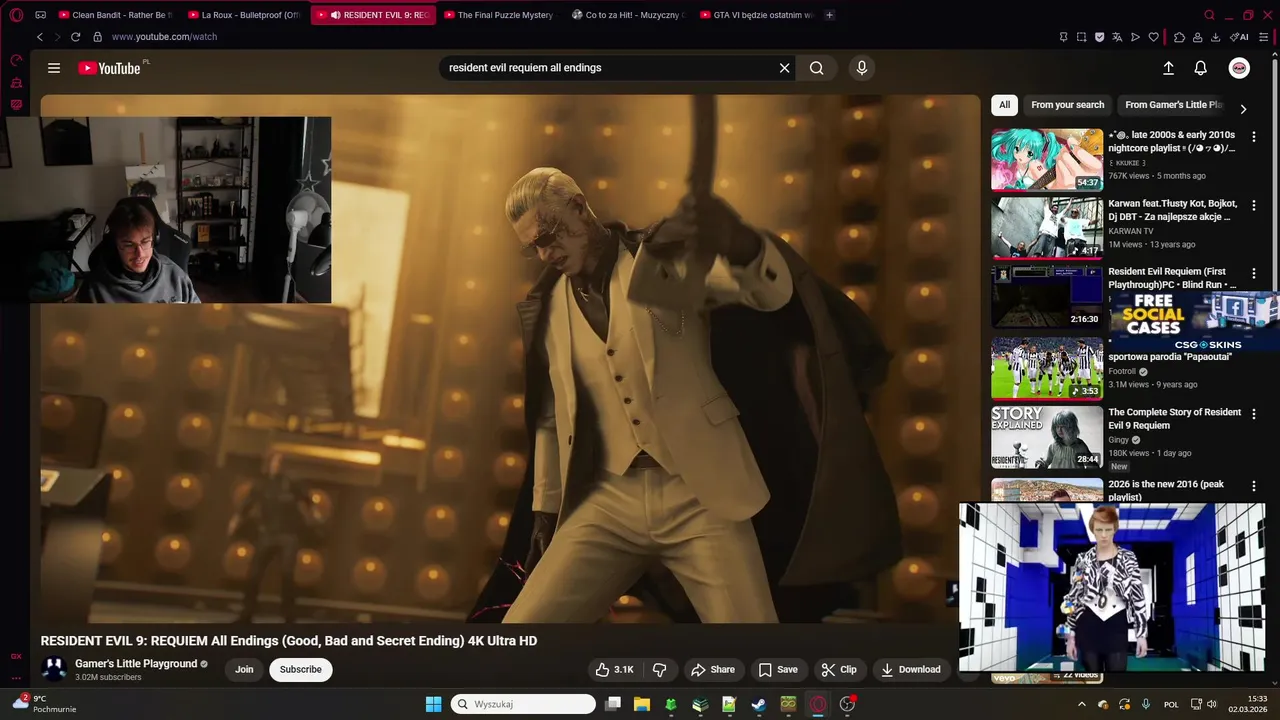Reload the current page
The image size is (1280, 720).
[x=75, y=37]
